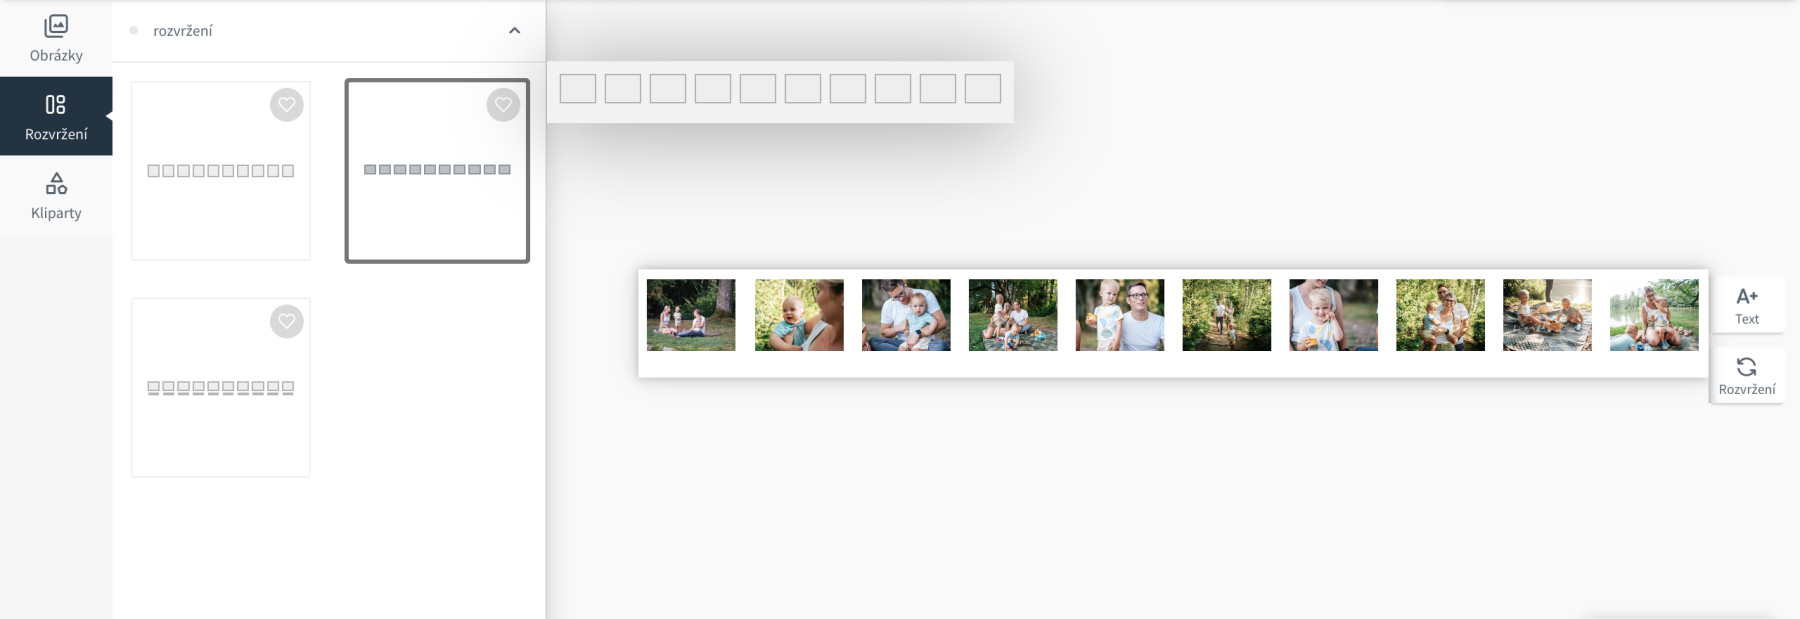
Task: Open the Obrázky images panel
Action: (56, 38)
